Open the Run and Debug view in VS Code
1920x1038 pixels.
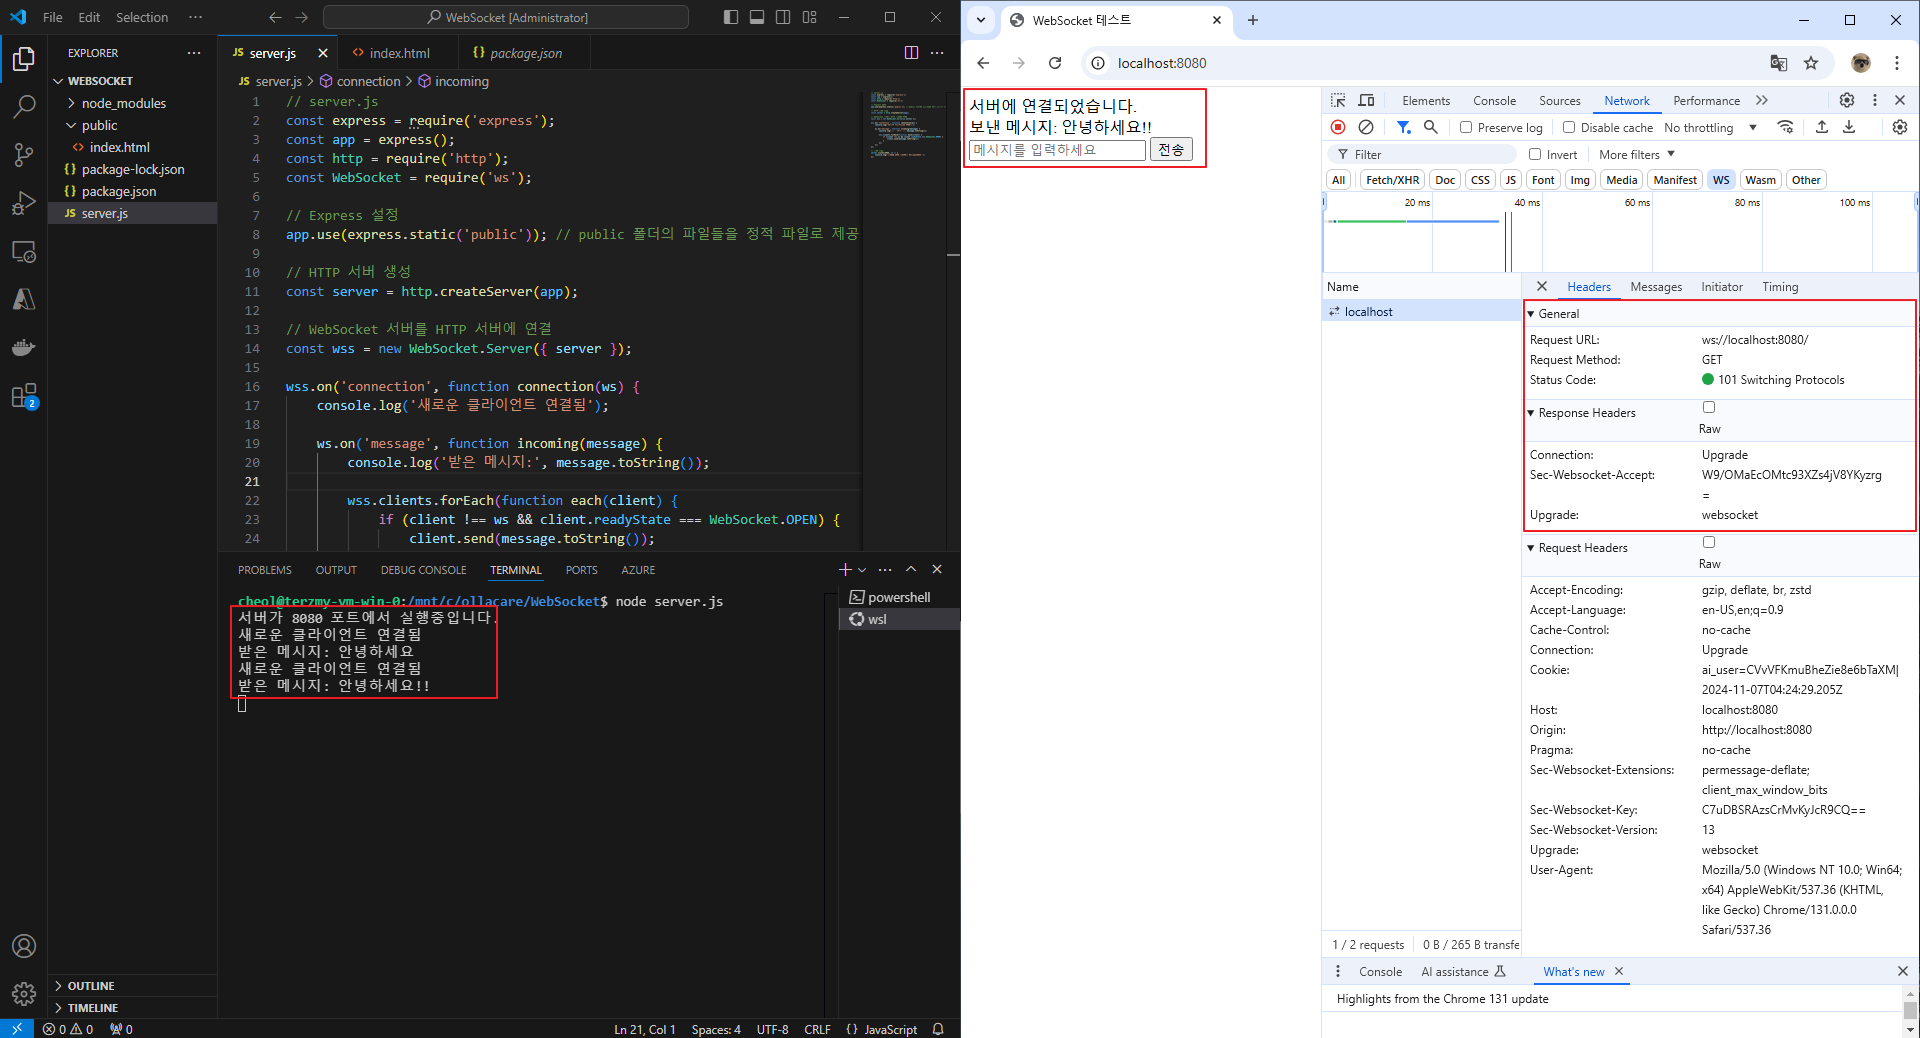[24, 203]
